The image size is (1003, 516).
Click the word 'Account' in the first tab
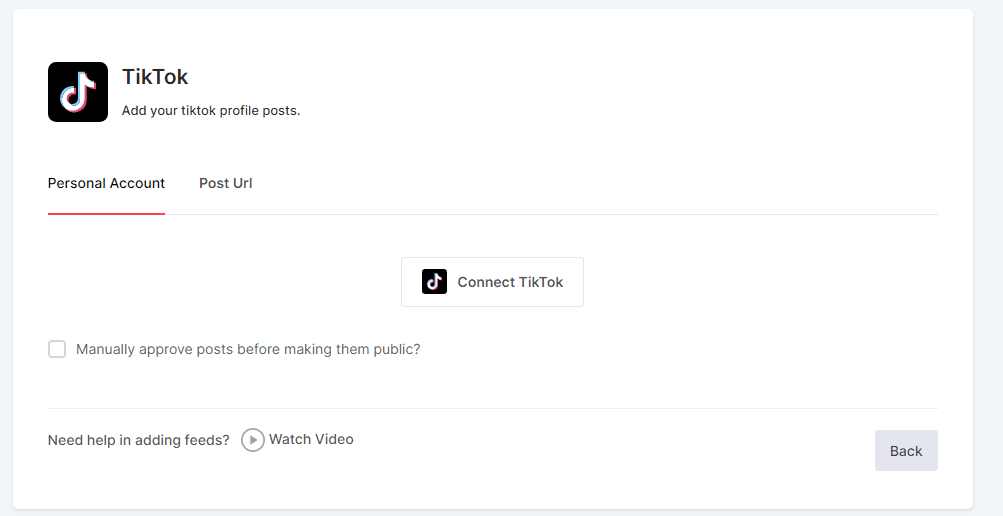point(138,184)
